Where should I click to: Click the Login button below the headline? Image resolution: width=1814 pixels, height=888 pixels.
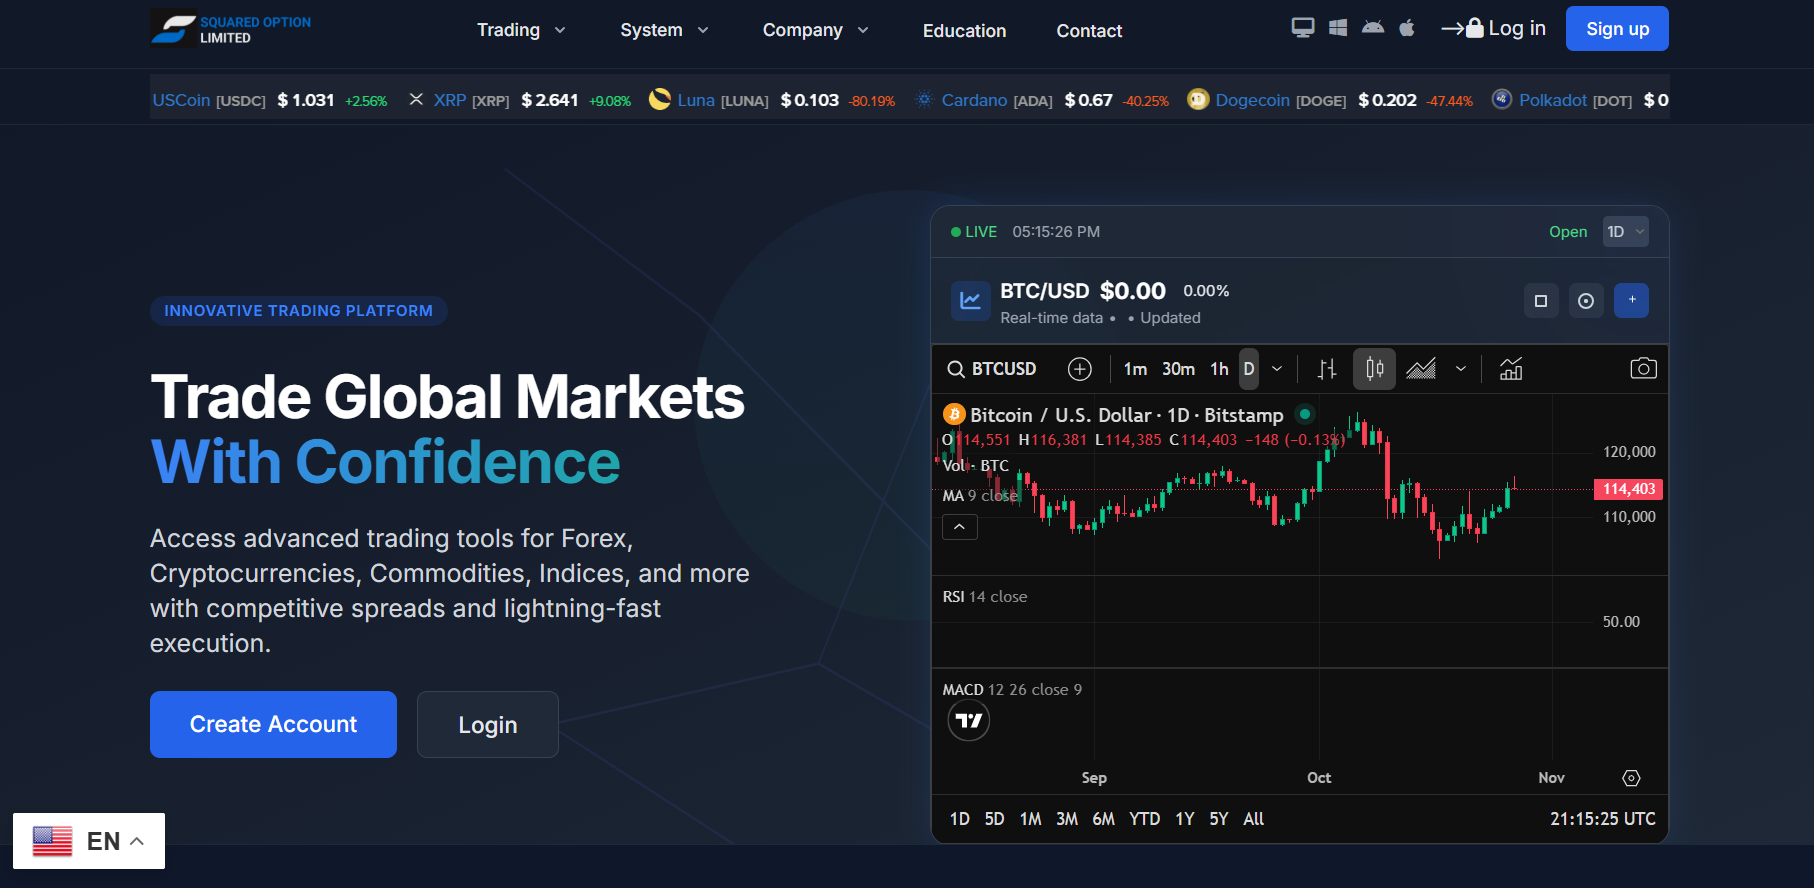pos(488,724)
